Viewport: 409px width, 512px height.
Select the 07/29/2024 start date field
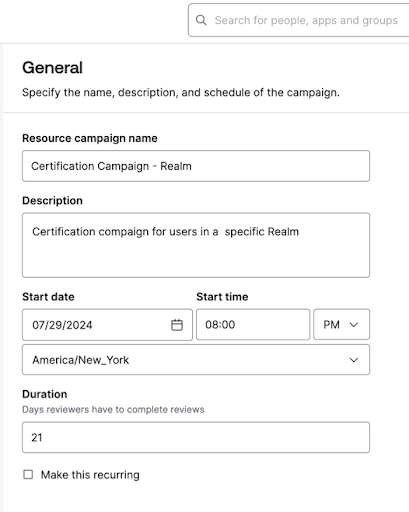pos(107,325)
